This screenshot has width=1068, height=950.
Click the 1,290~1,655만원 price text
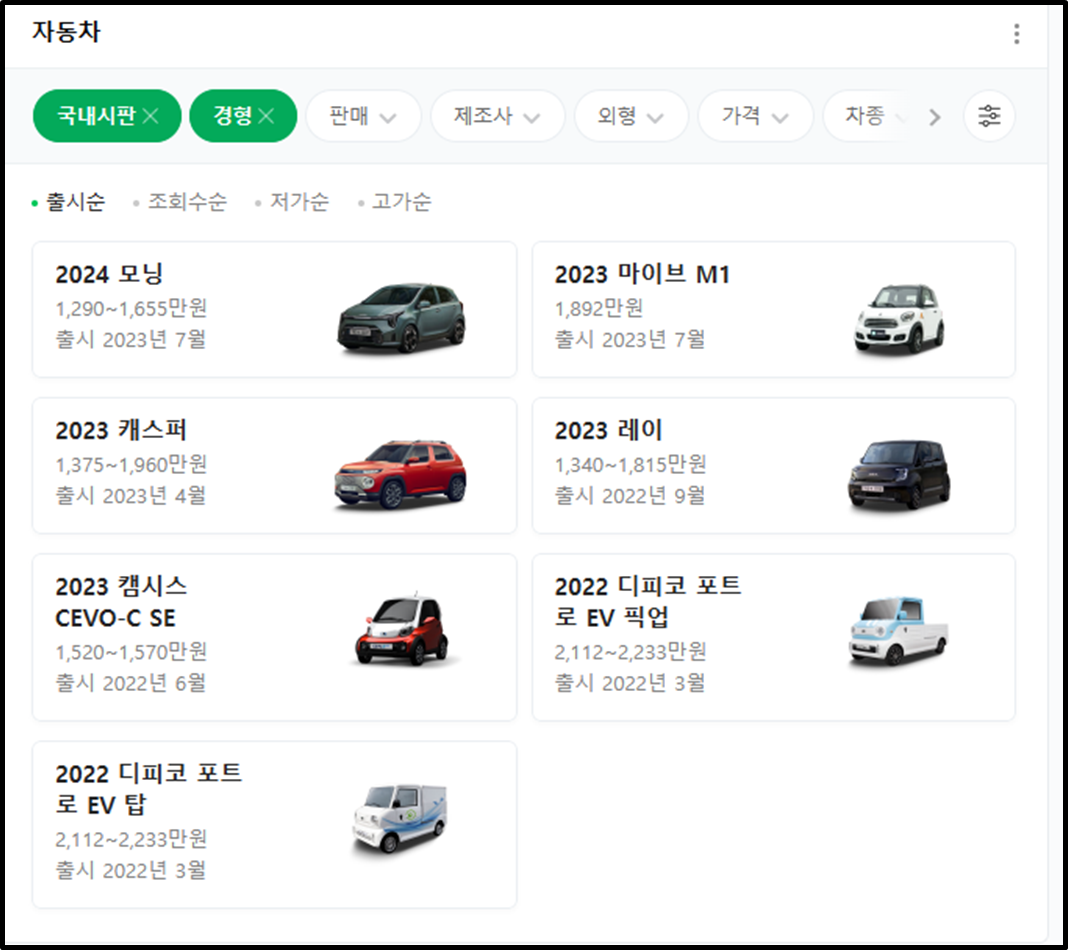[x=131, y=308]
